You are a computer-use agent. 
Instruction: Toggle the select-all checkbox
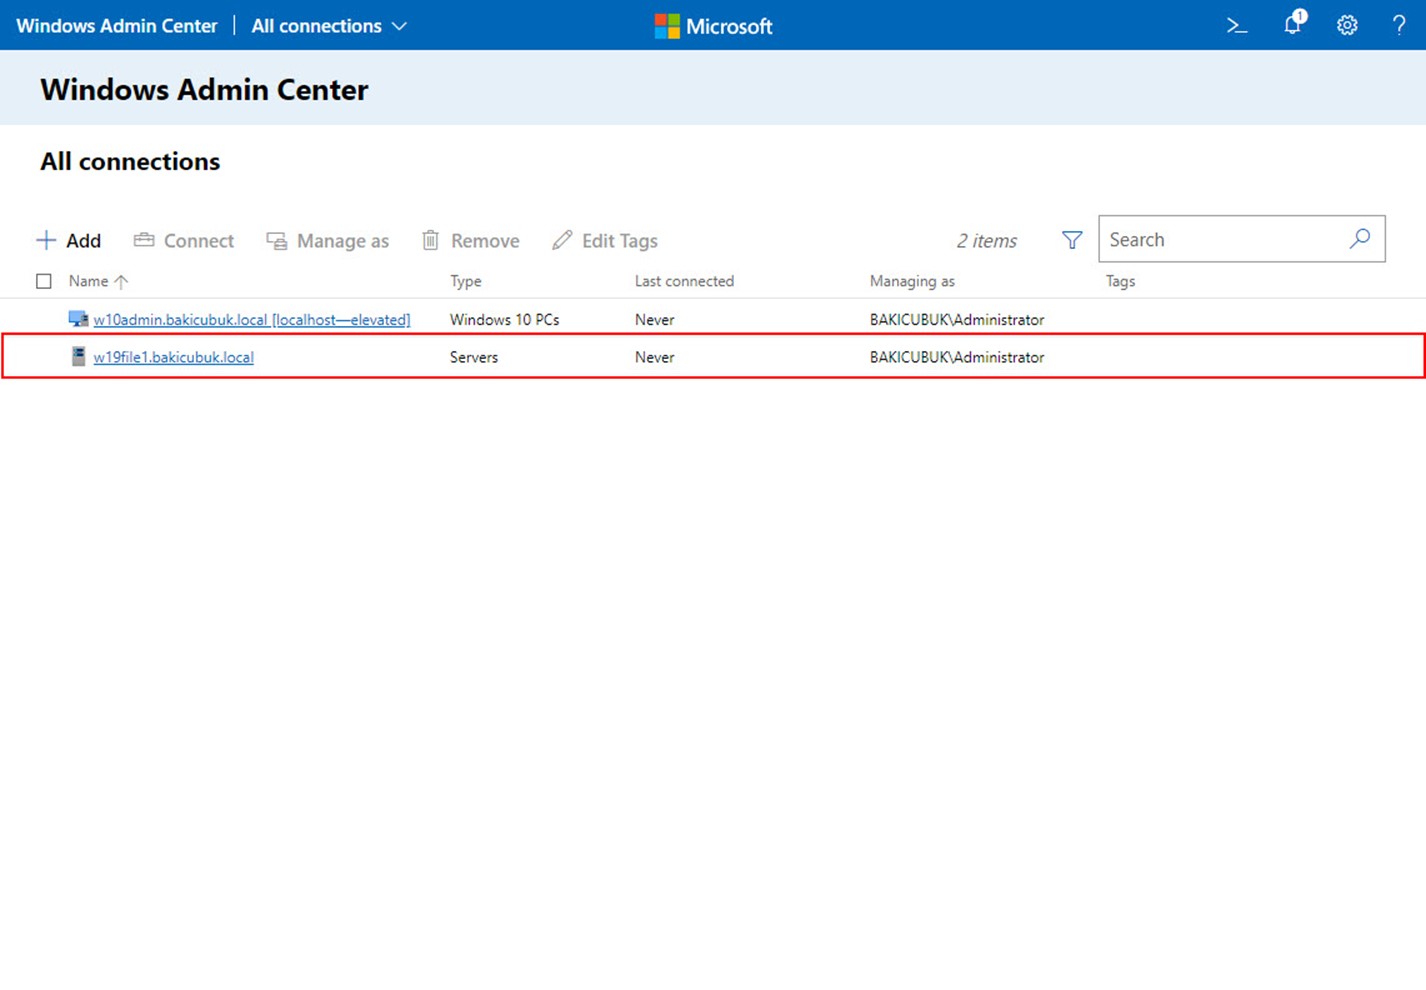click(x=44, y=281)
